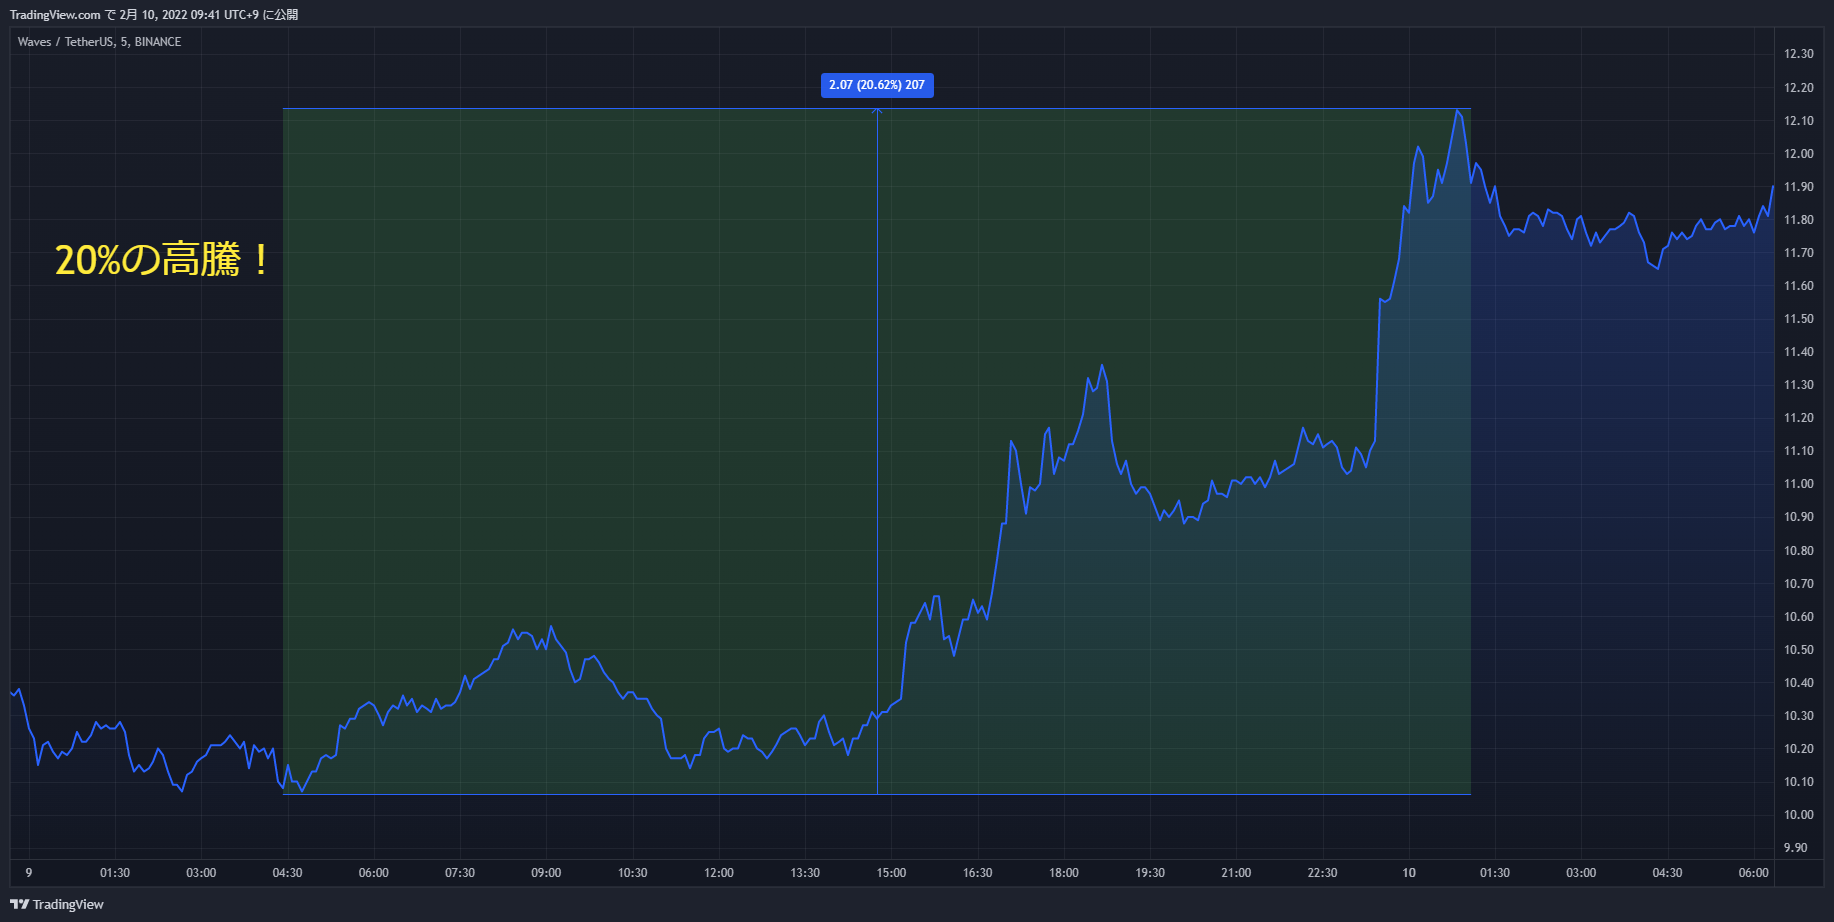1834x922 pixels.
Task: Click the 10.30 price axis label
Action: pyautogui.click(x=1798, y=716)
